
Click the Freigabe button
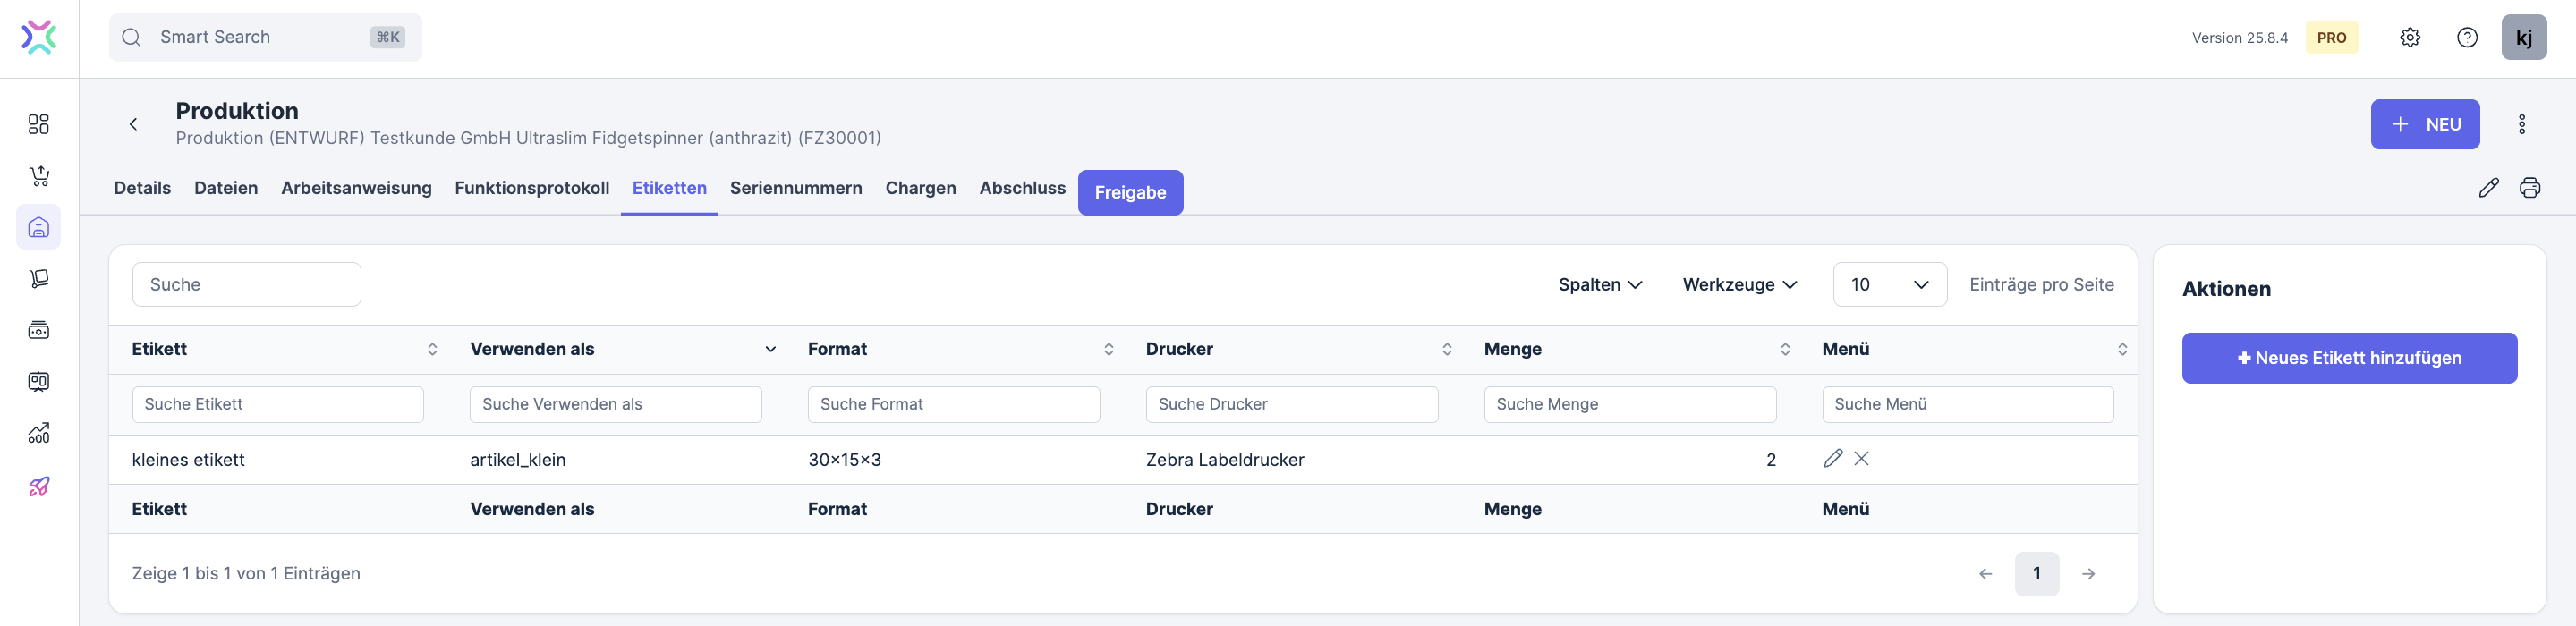point(1130,192)
